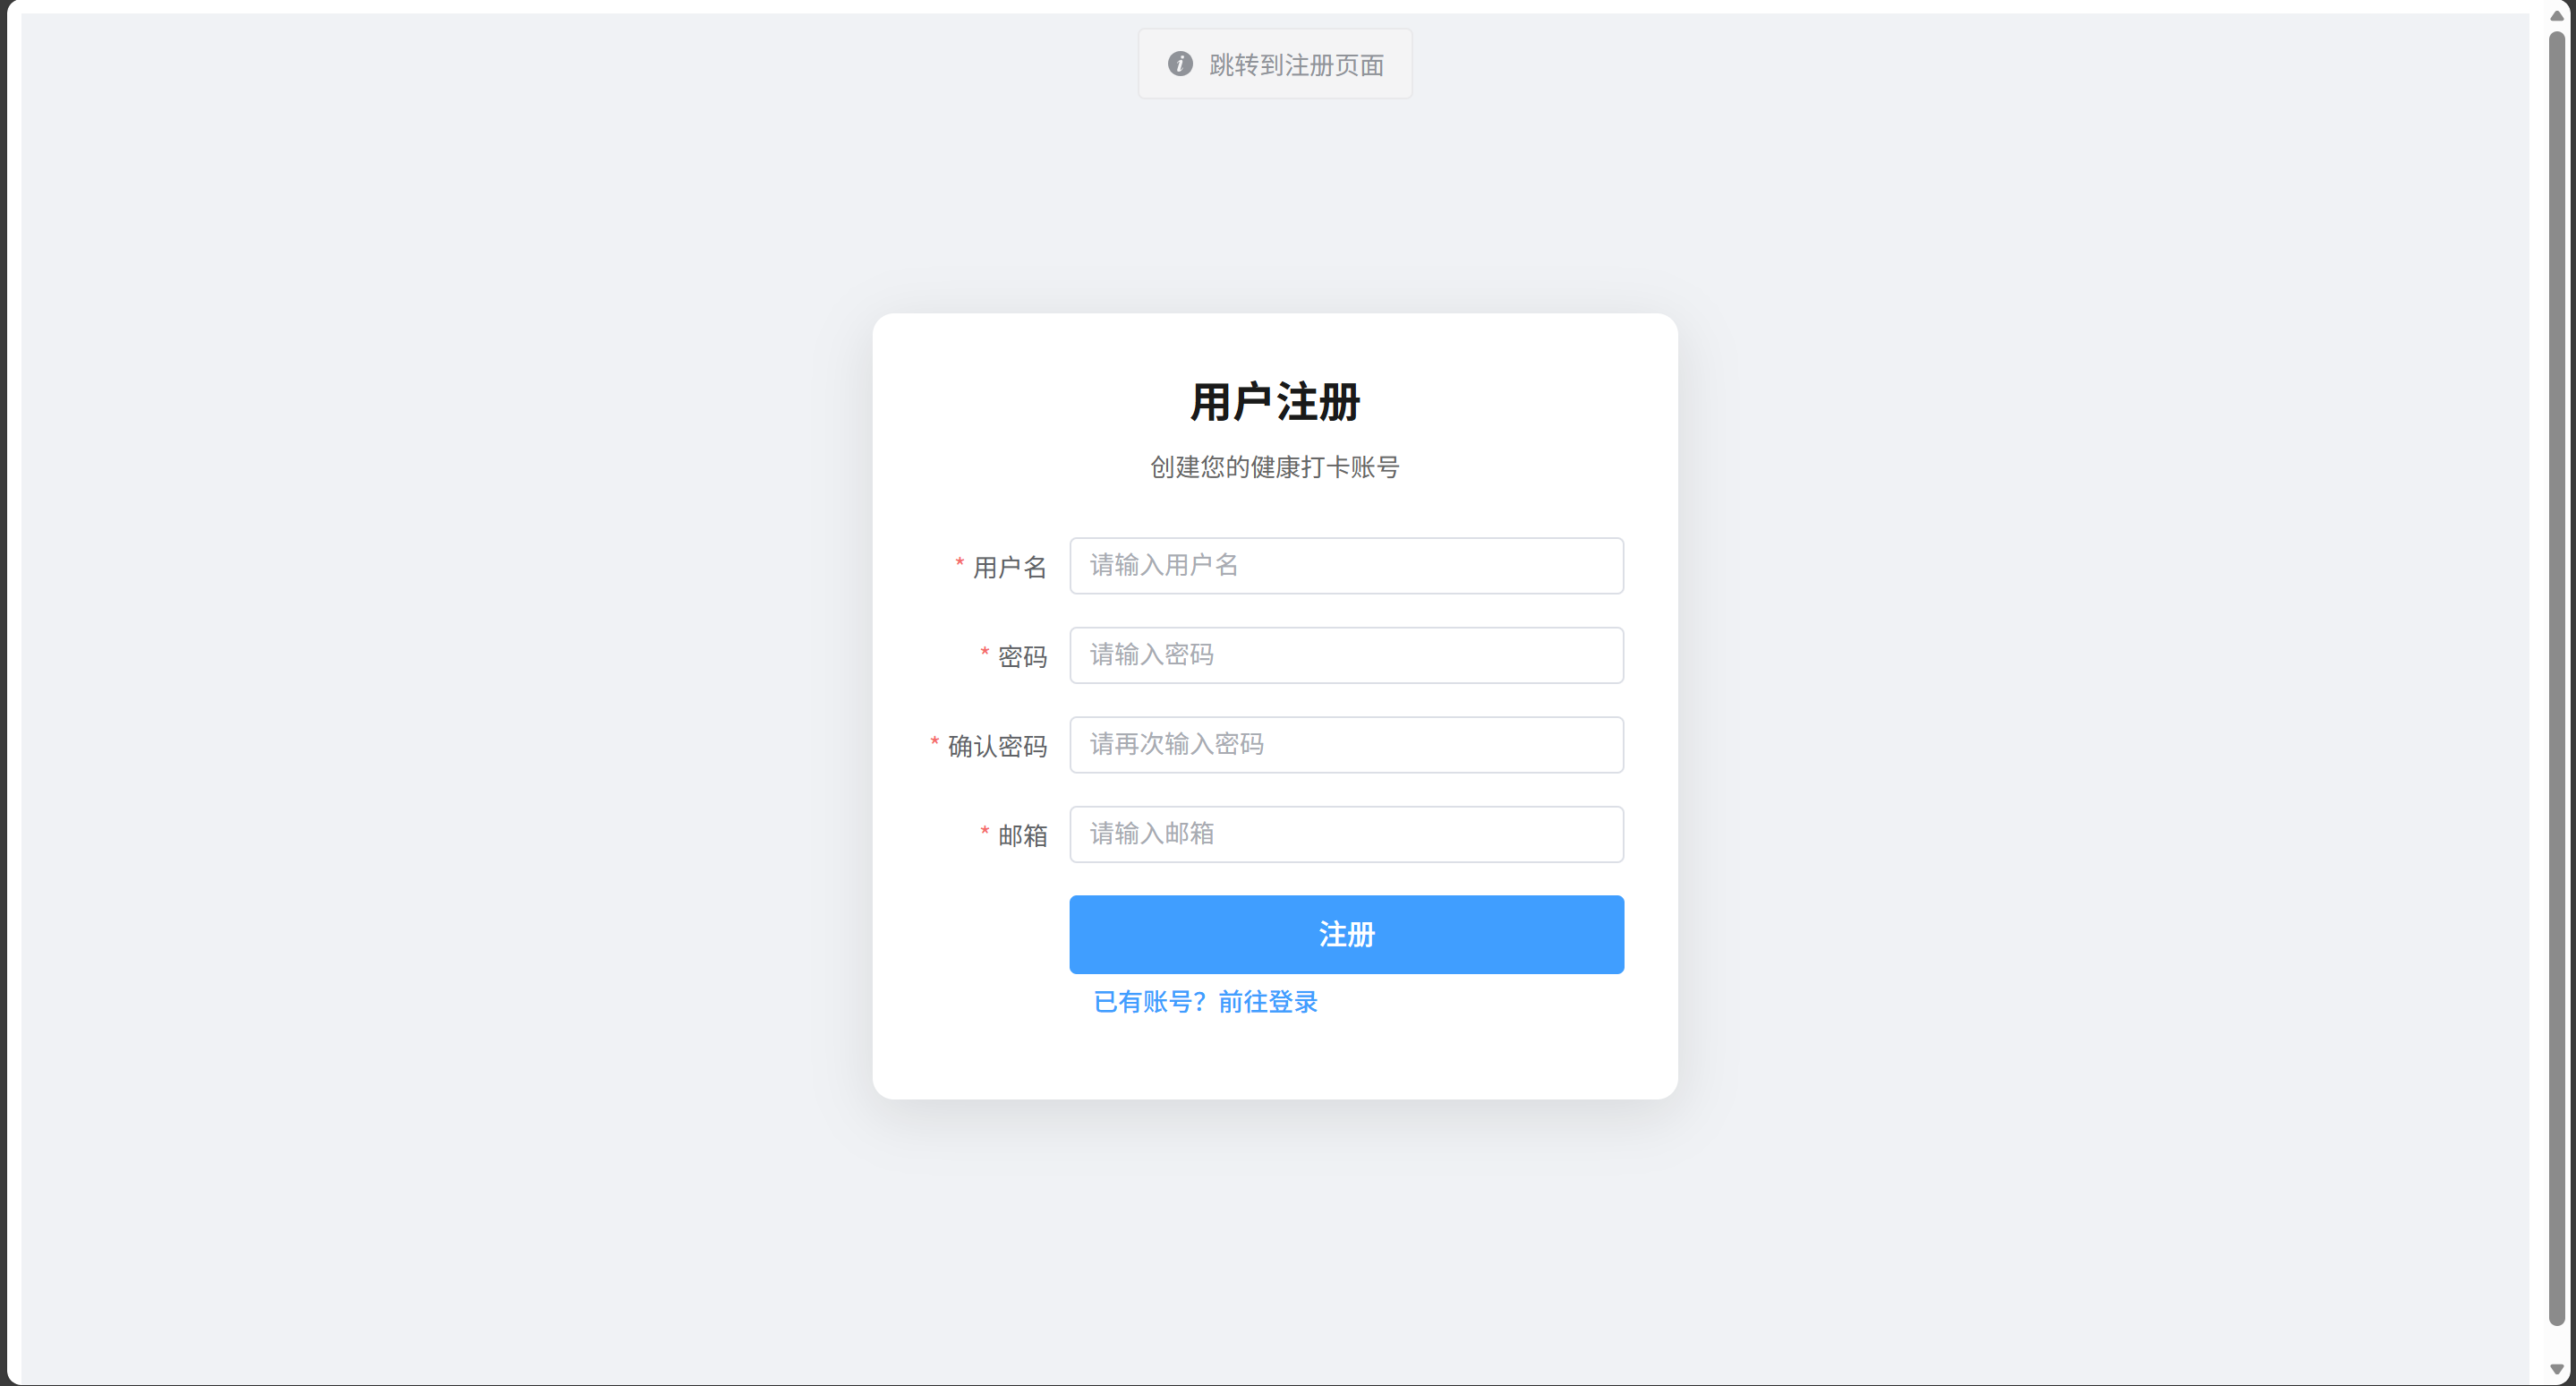Image resolution: width=2576 pixels, height=1386 pixels.
Task: Submit the form with the 注册 button
Action: [x=1346, y=934]
